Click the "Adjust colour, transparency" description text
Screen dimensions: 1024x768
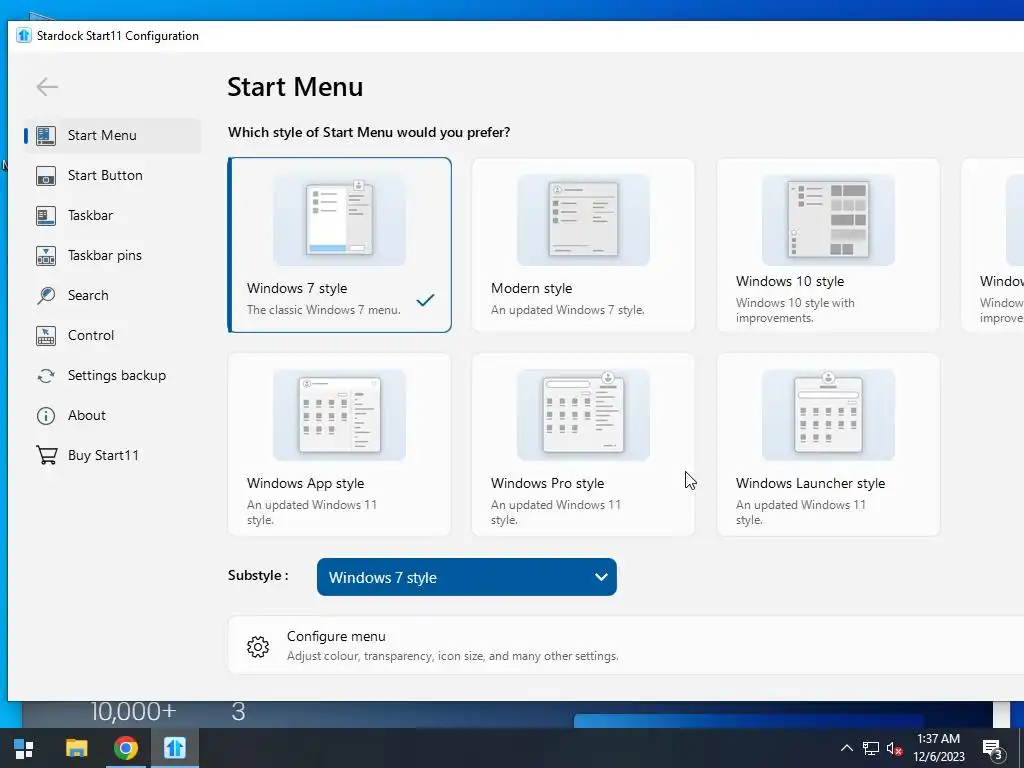click(x=453, y=656)
